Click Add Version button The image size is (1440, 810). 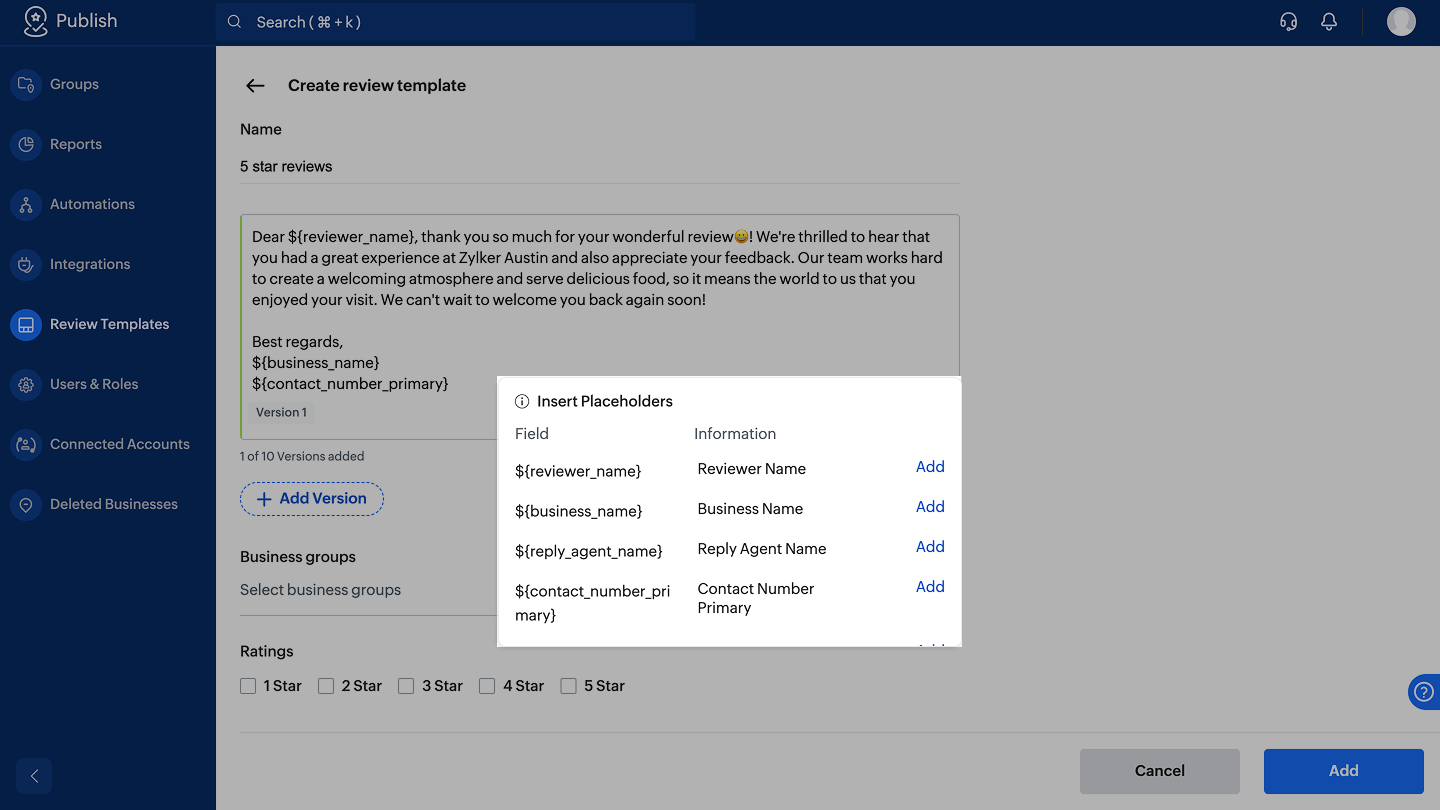click(312, 499)
